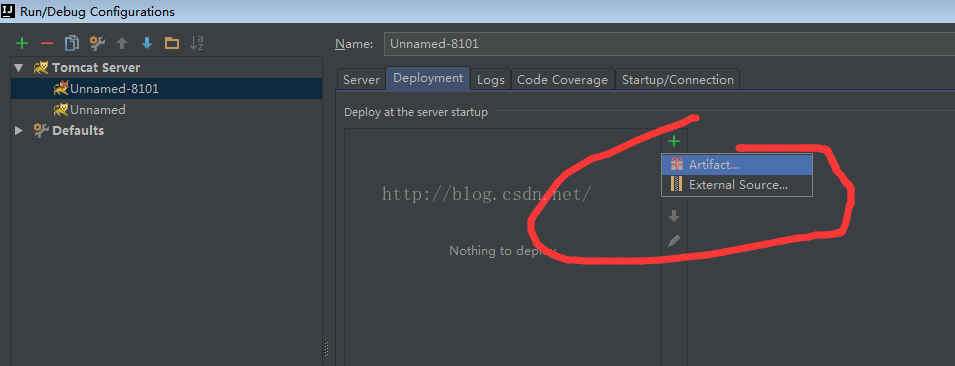The image size is (955, 366).
Task: Collapse the Tomcat Server tree node
Action: [18, 68]
